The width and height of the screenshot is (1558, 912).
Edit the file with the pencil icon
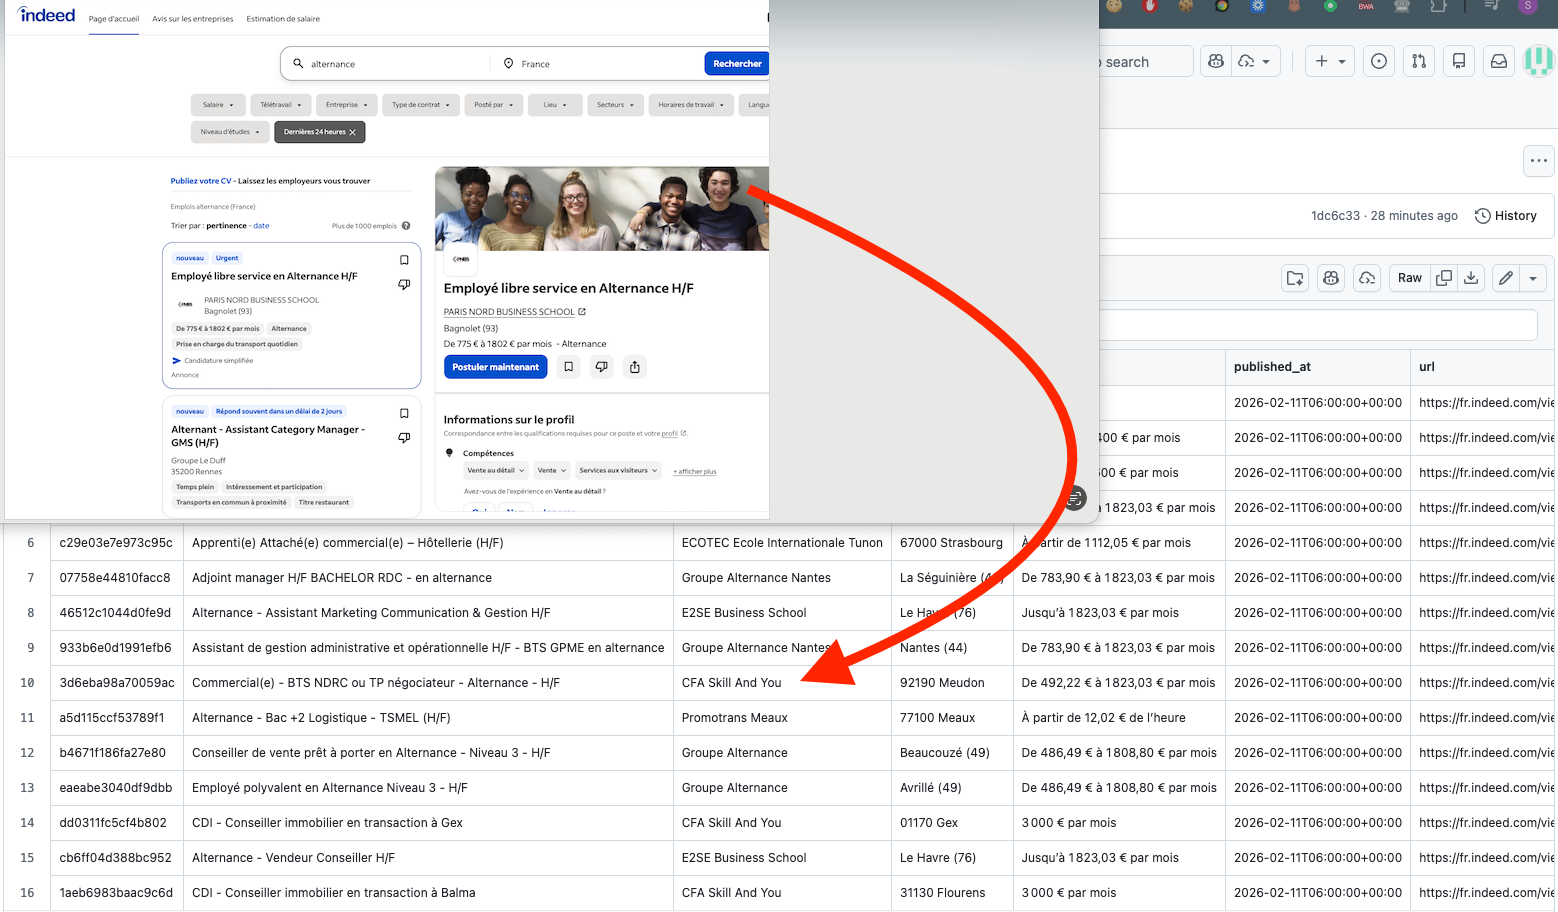click(x=1505, y=278)
